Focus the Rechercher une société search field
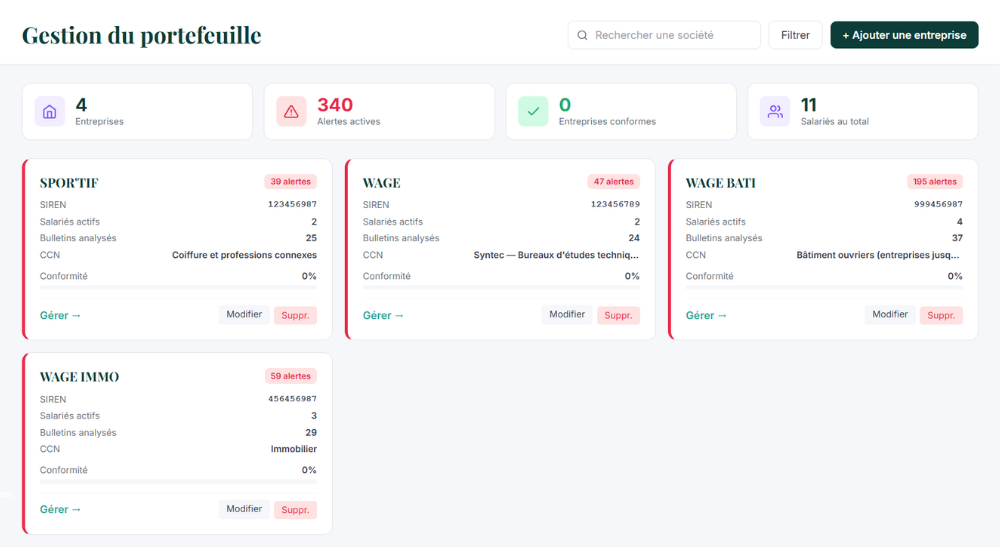The image size is (1000, 552). click(664, 35)
